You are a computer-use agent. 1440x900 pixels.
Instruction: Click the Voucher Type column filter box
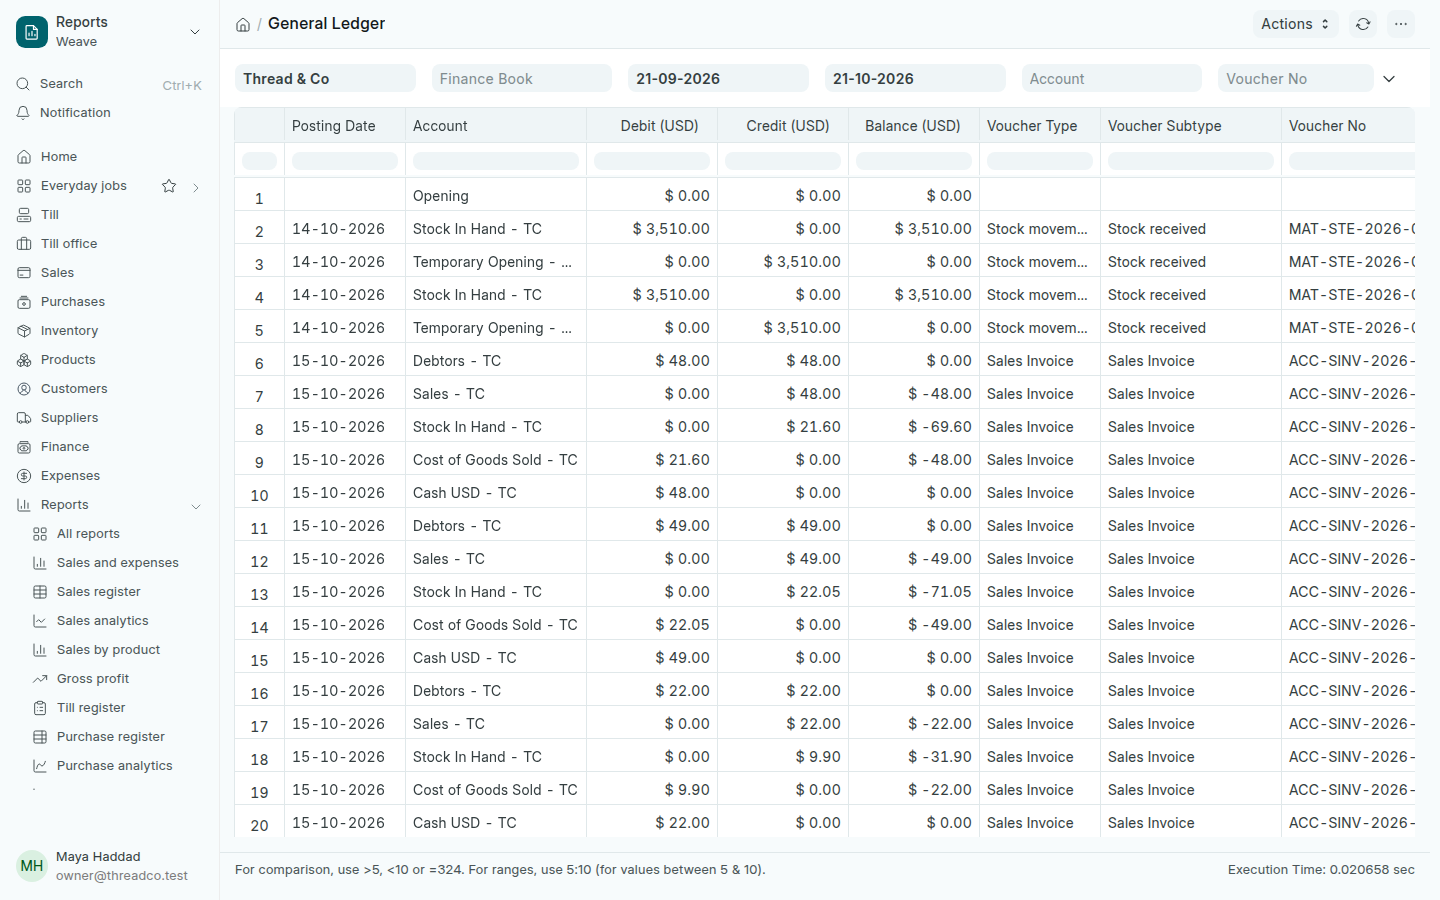tap(1040, 161)
